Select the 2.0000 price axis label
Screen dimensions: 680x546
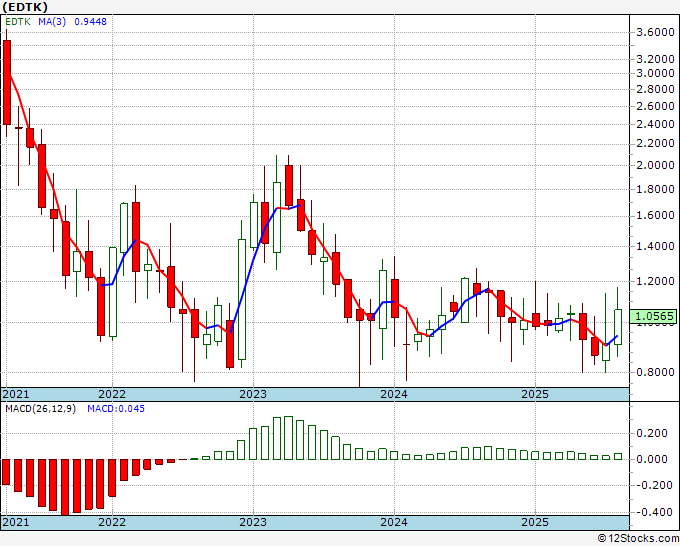(x=655, y=165)
